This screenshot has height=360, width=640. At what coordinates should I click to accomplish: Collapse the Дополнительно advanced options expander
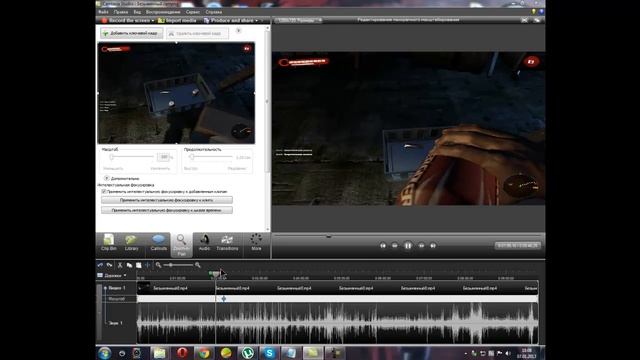[x=107, y=178]
